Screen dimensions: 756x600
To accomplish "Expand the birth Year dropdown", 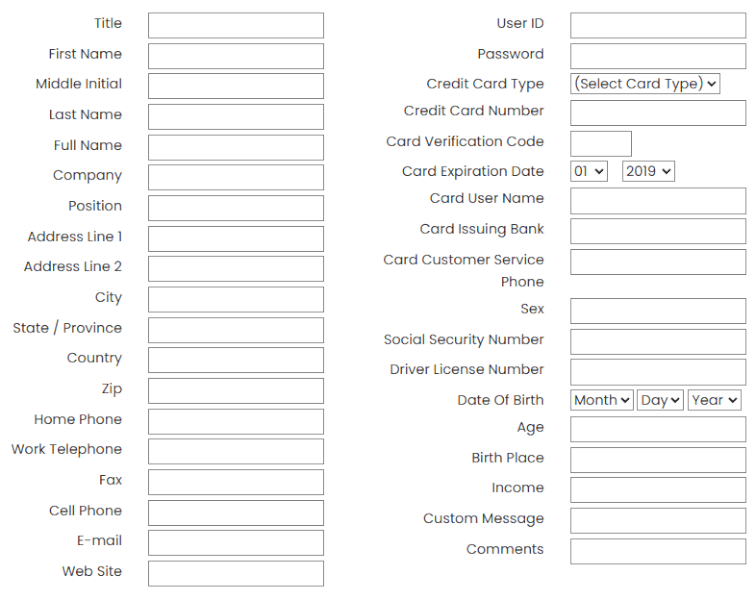I will [x=714, y=400].
